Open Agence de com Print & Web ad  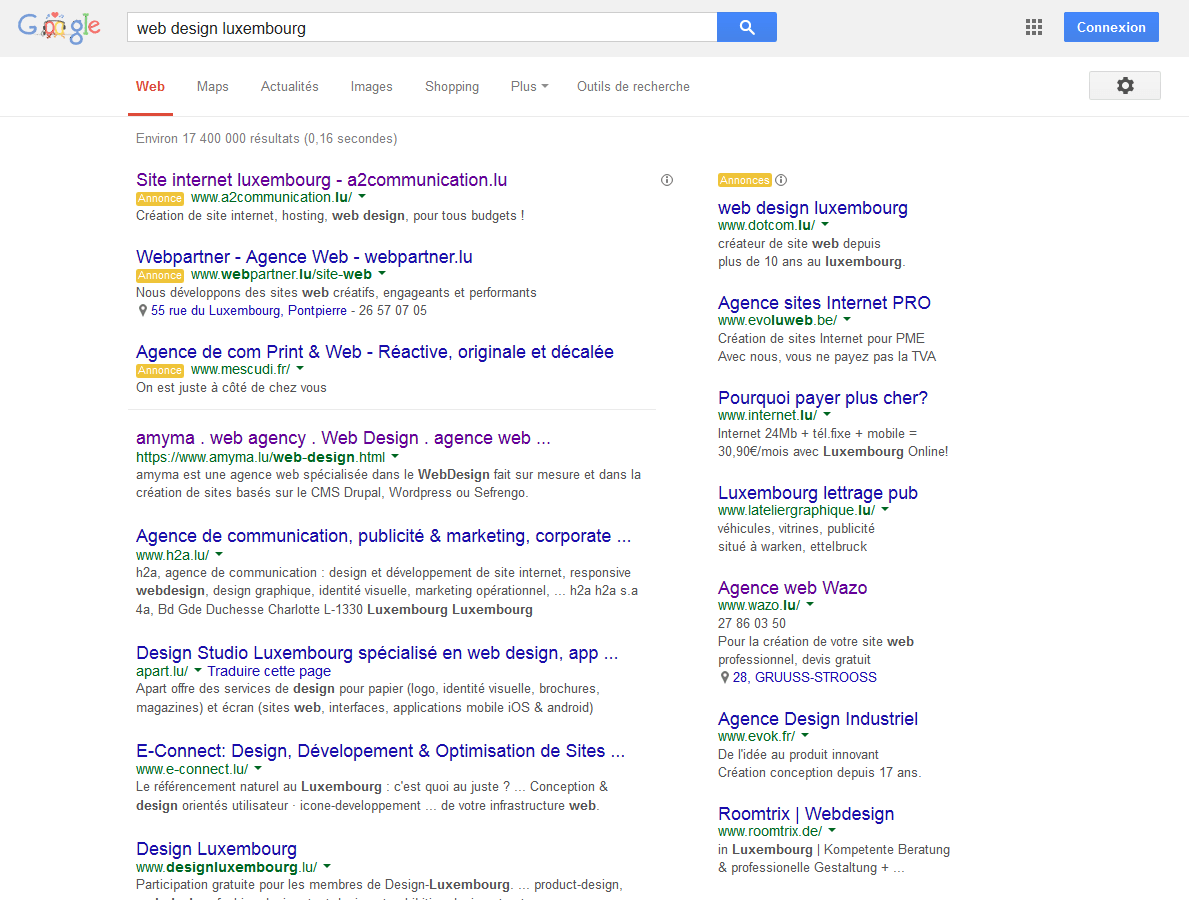[x=375, y=352]
